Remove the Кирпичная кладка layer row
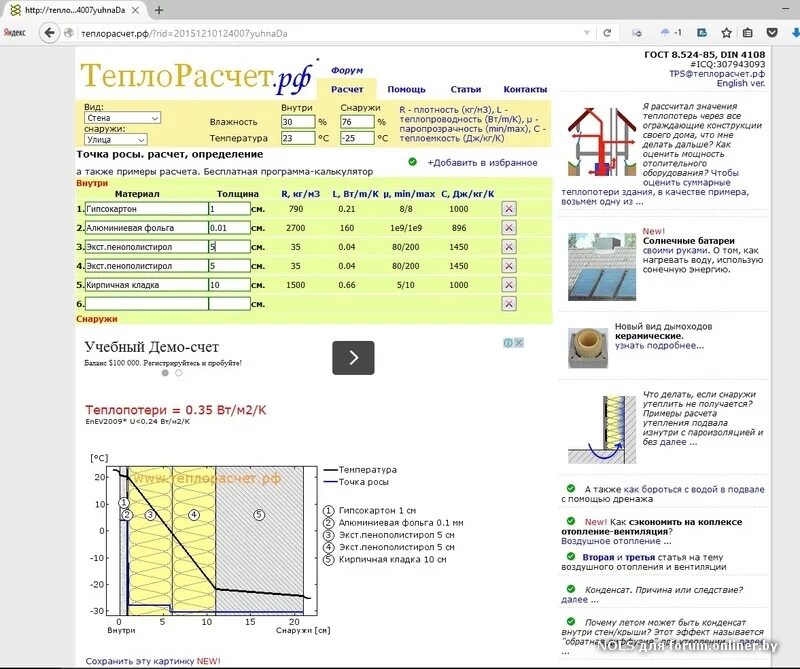Image resolution: width=800 pixels, height=669 pixels. (509, 285)
